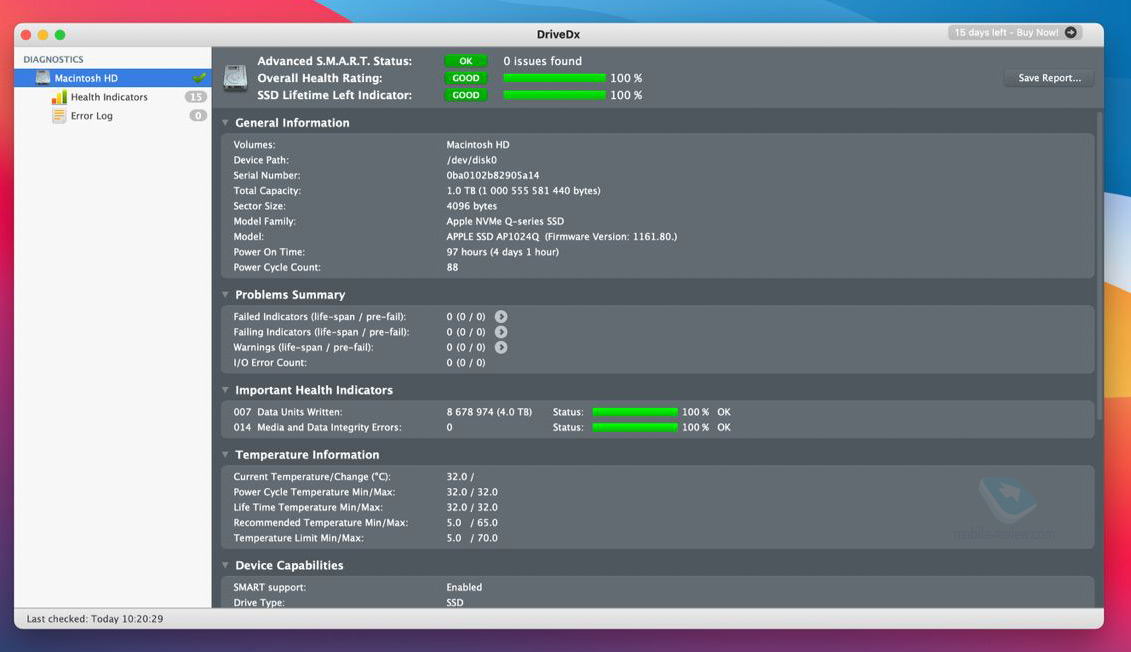Click Overall Health Rating progress bar
This screenshot has height=652, width=1131.
554,78
